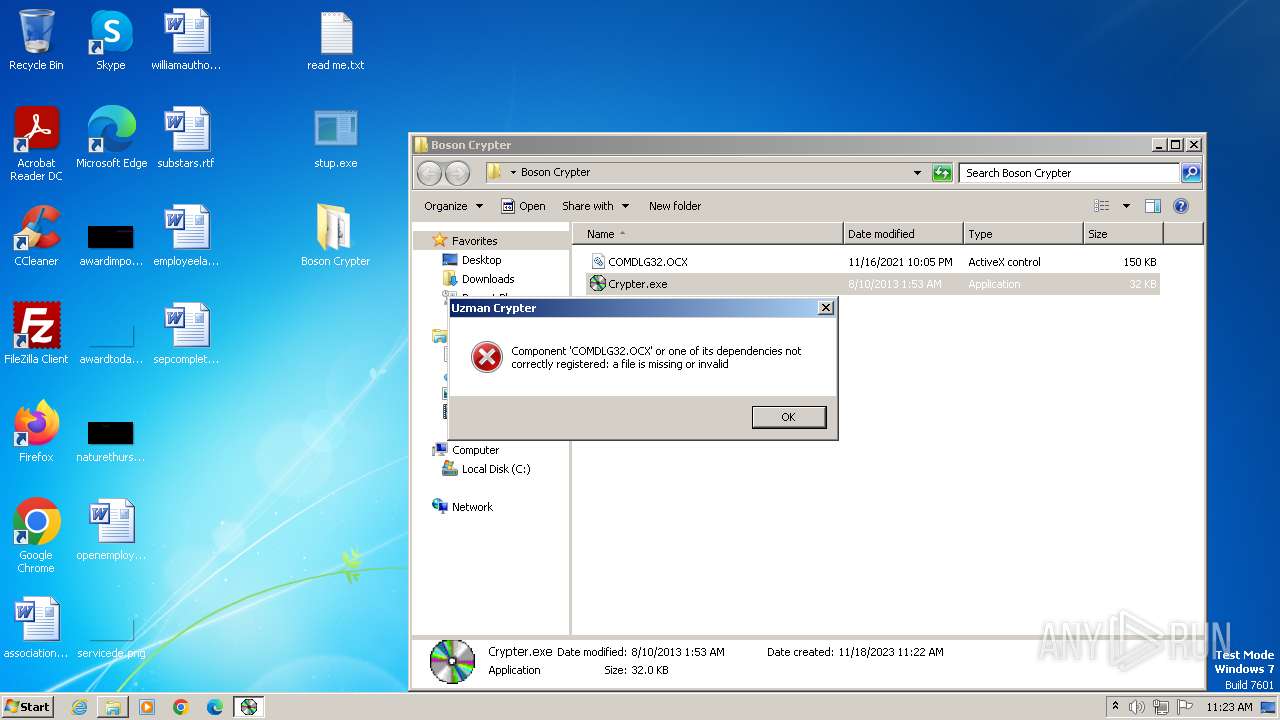
Task: Open the Start menu
Action: [28, 707]
